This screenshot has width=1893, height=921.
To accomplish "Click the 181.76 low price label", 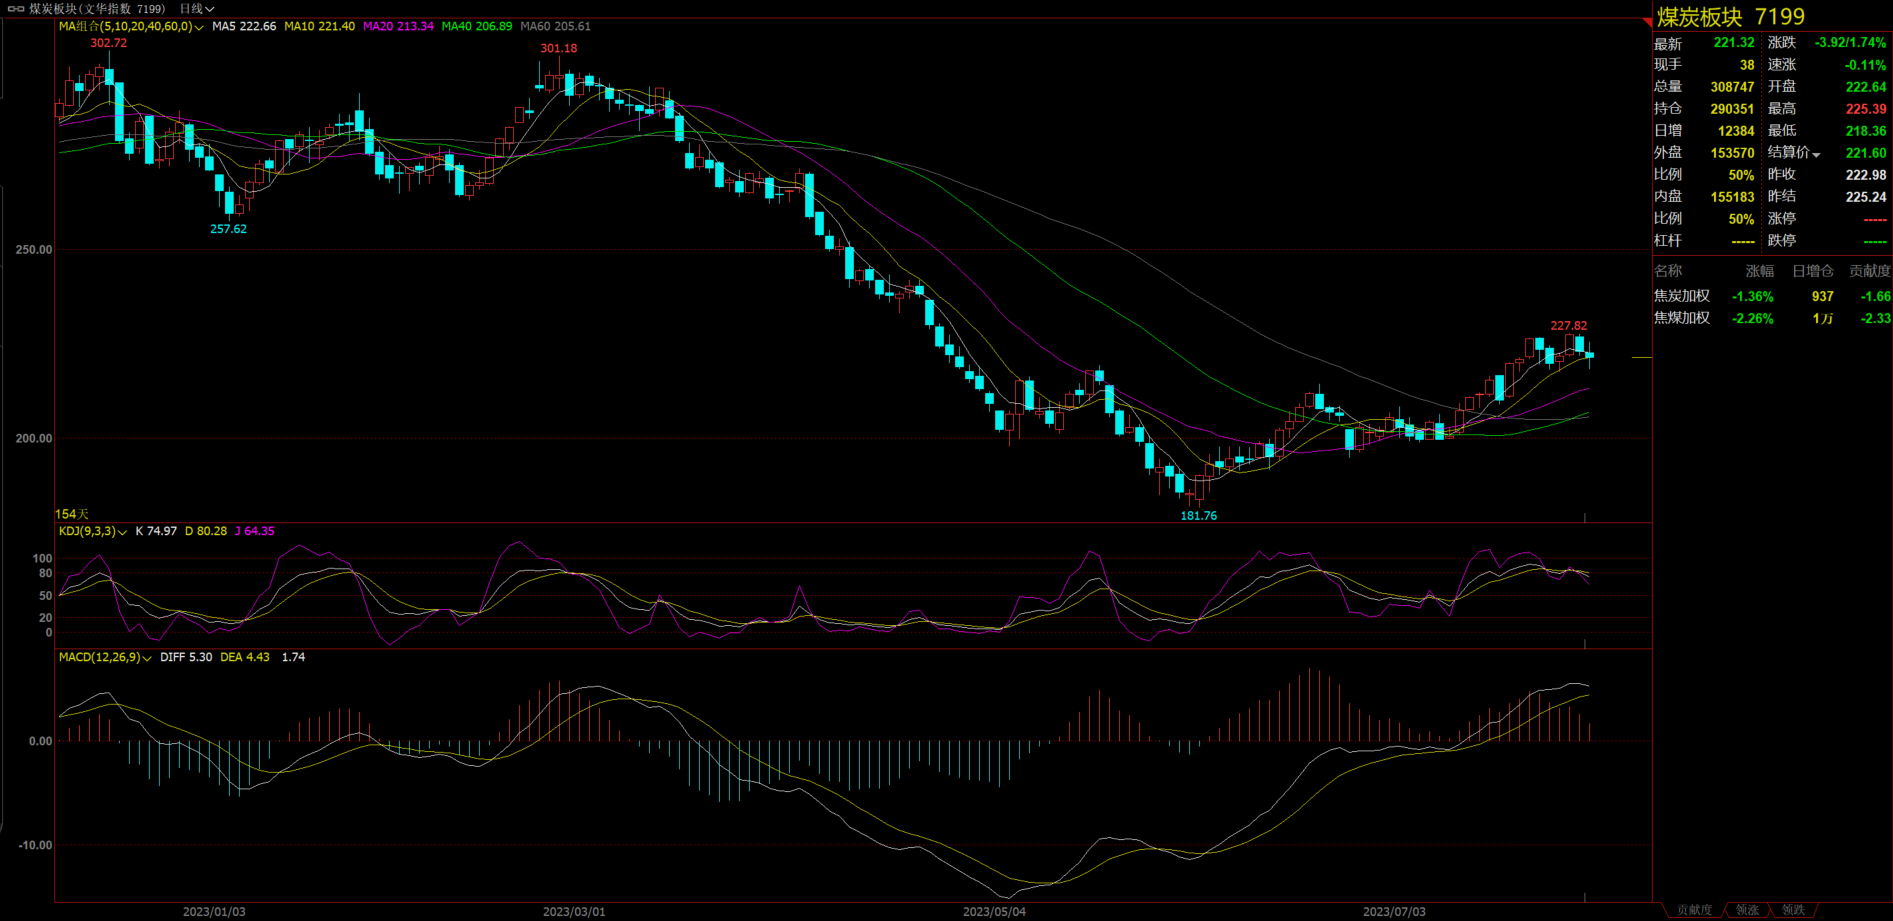I will tap(1198, 516).
